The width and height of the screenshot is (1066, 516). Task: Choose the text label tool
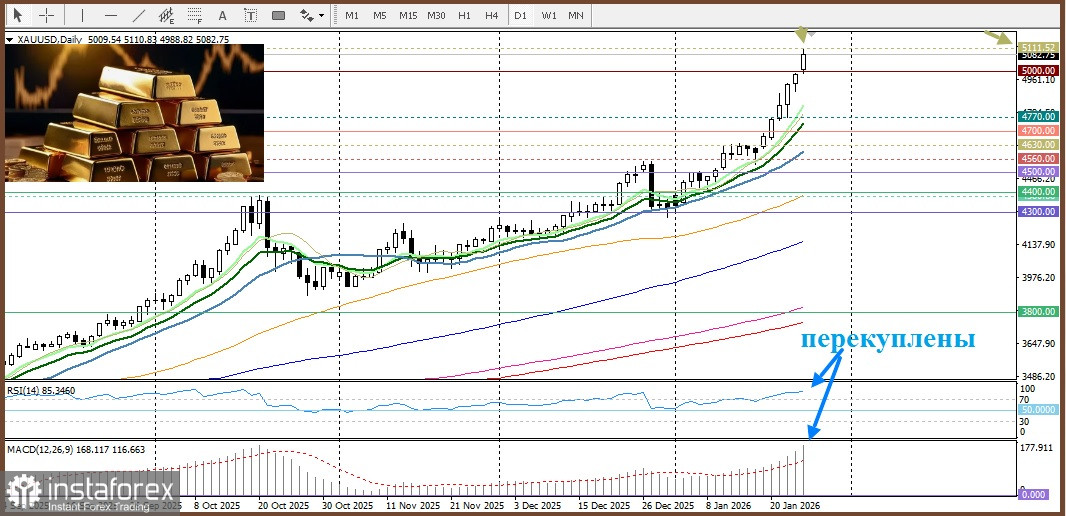(250, 16)
